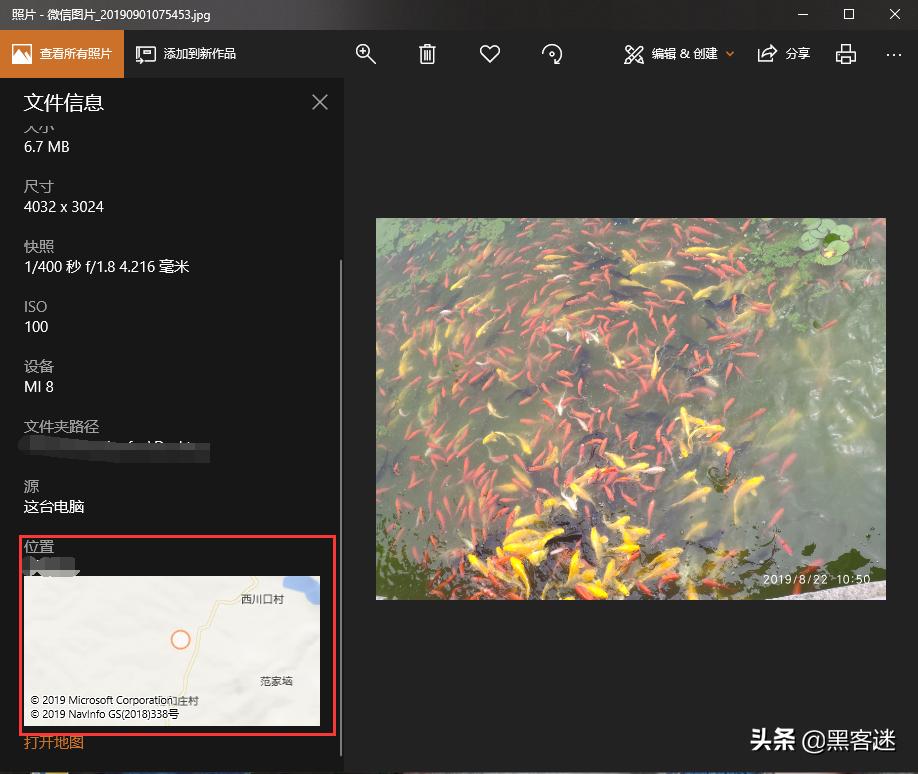Add photo to favorites with heart icon

click(x=489, y=54)
